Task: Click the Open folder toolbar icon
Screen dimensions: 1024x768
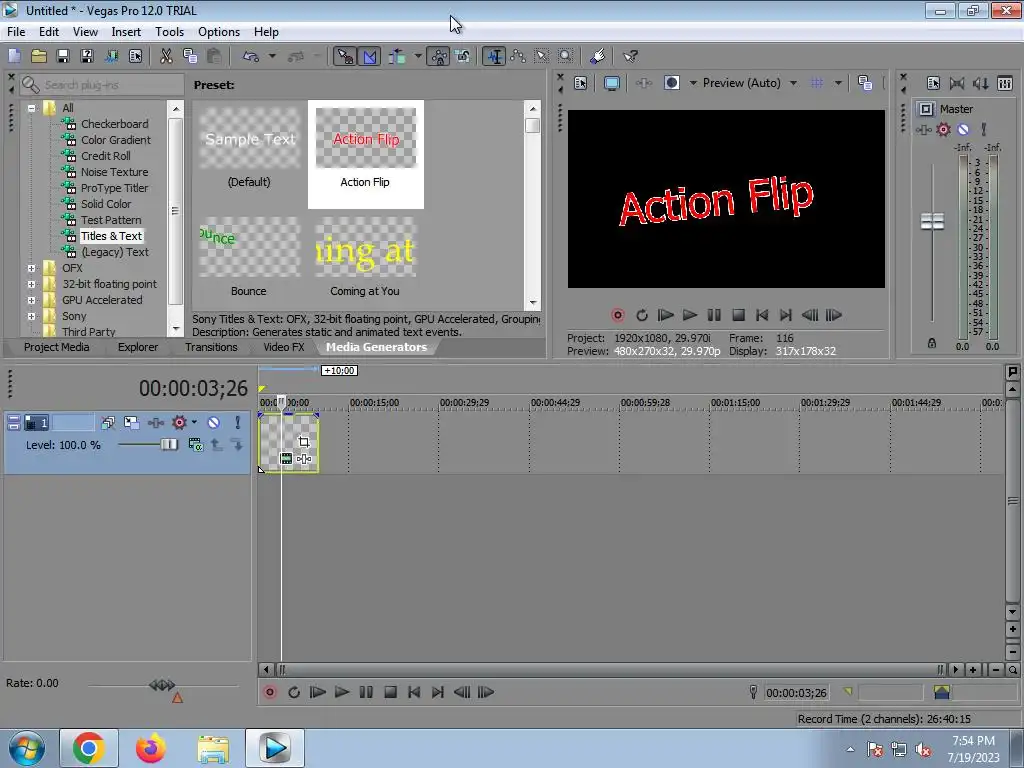Action: [39, 57]
